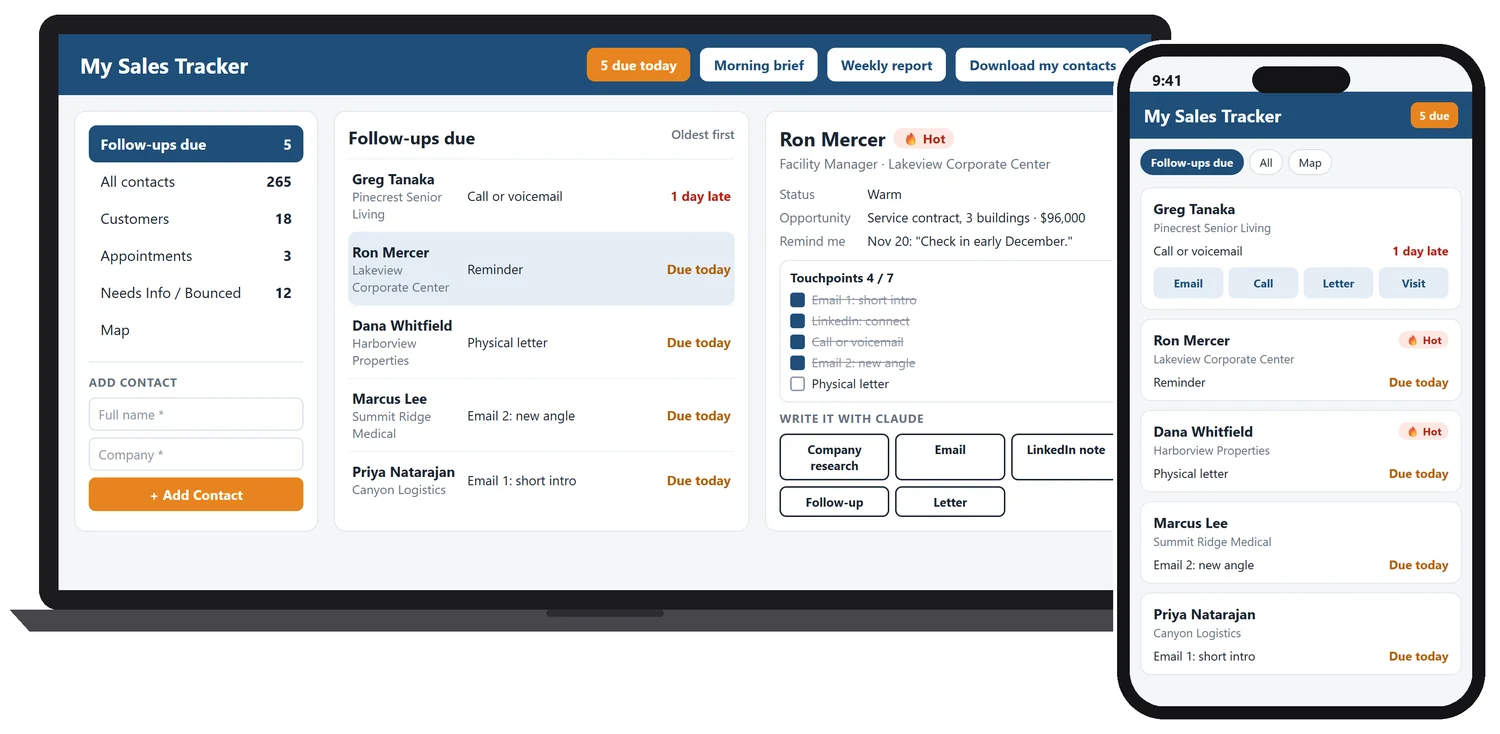Focus the 'Full name' input field
Image resolution: width=1500 pixels, height=734 pixels.
click(196, 415)
